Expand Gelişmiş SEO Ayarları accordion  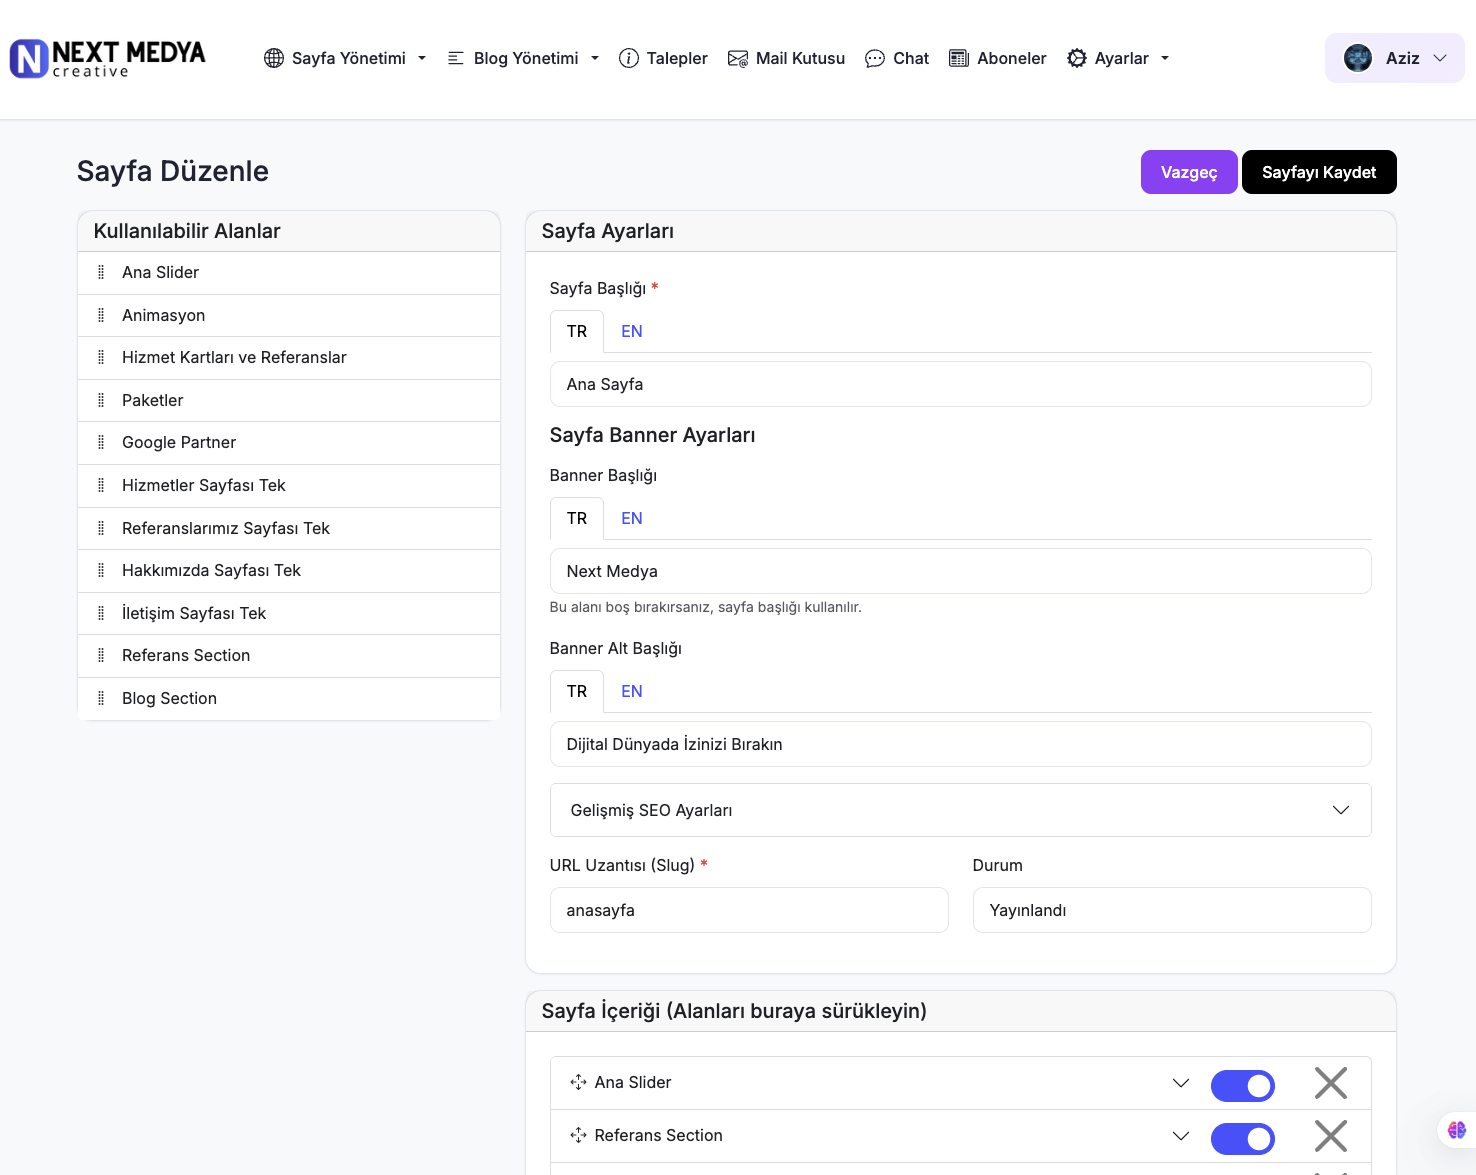click(x=960, y=810)
